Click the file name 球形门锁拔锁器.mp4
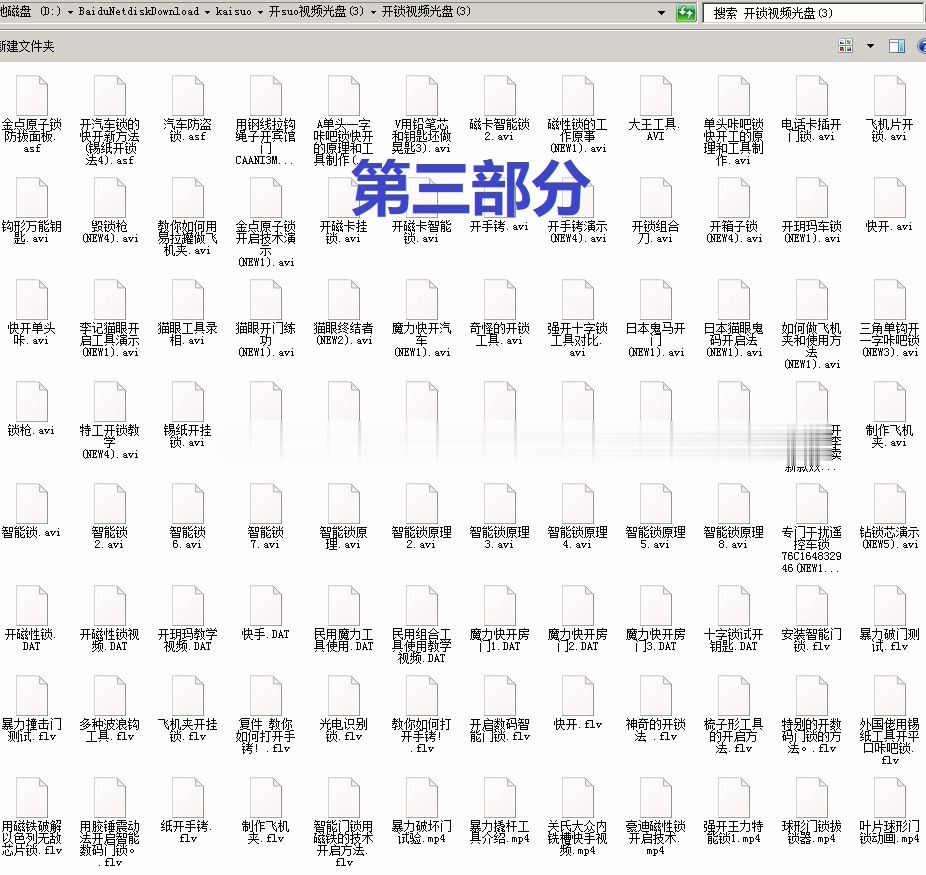This screenshot has height=875, width=926. coord(811,832)
